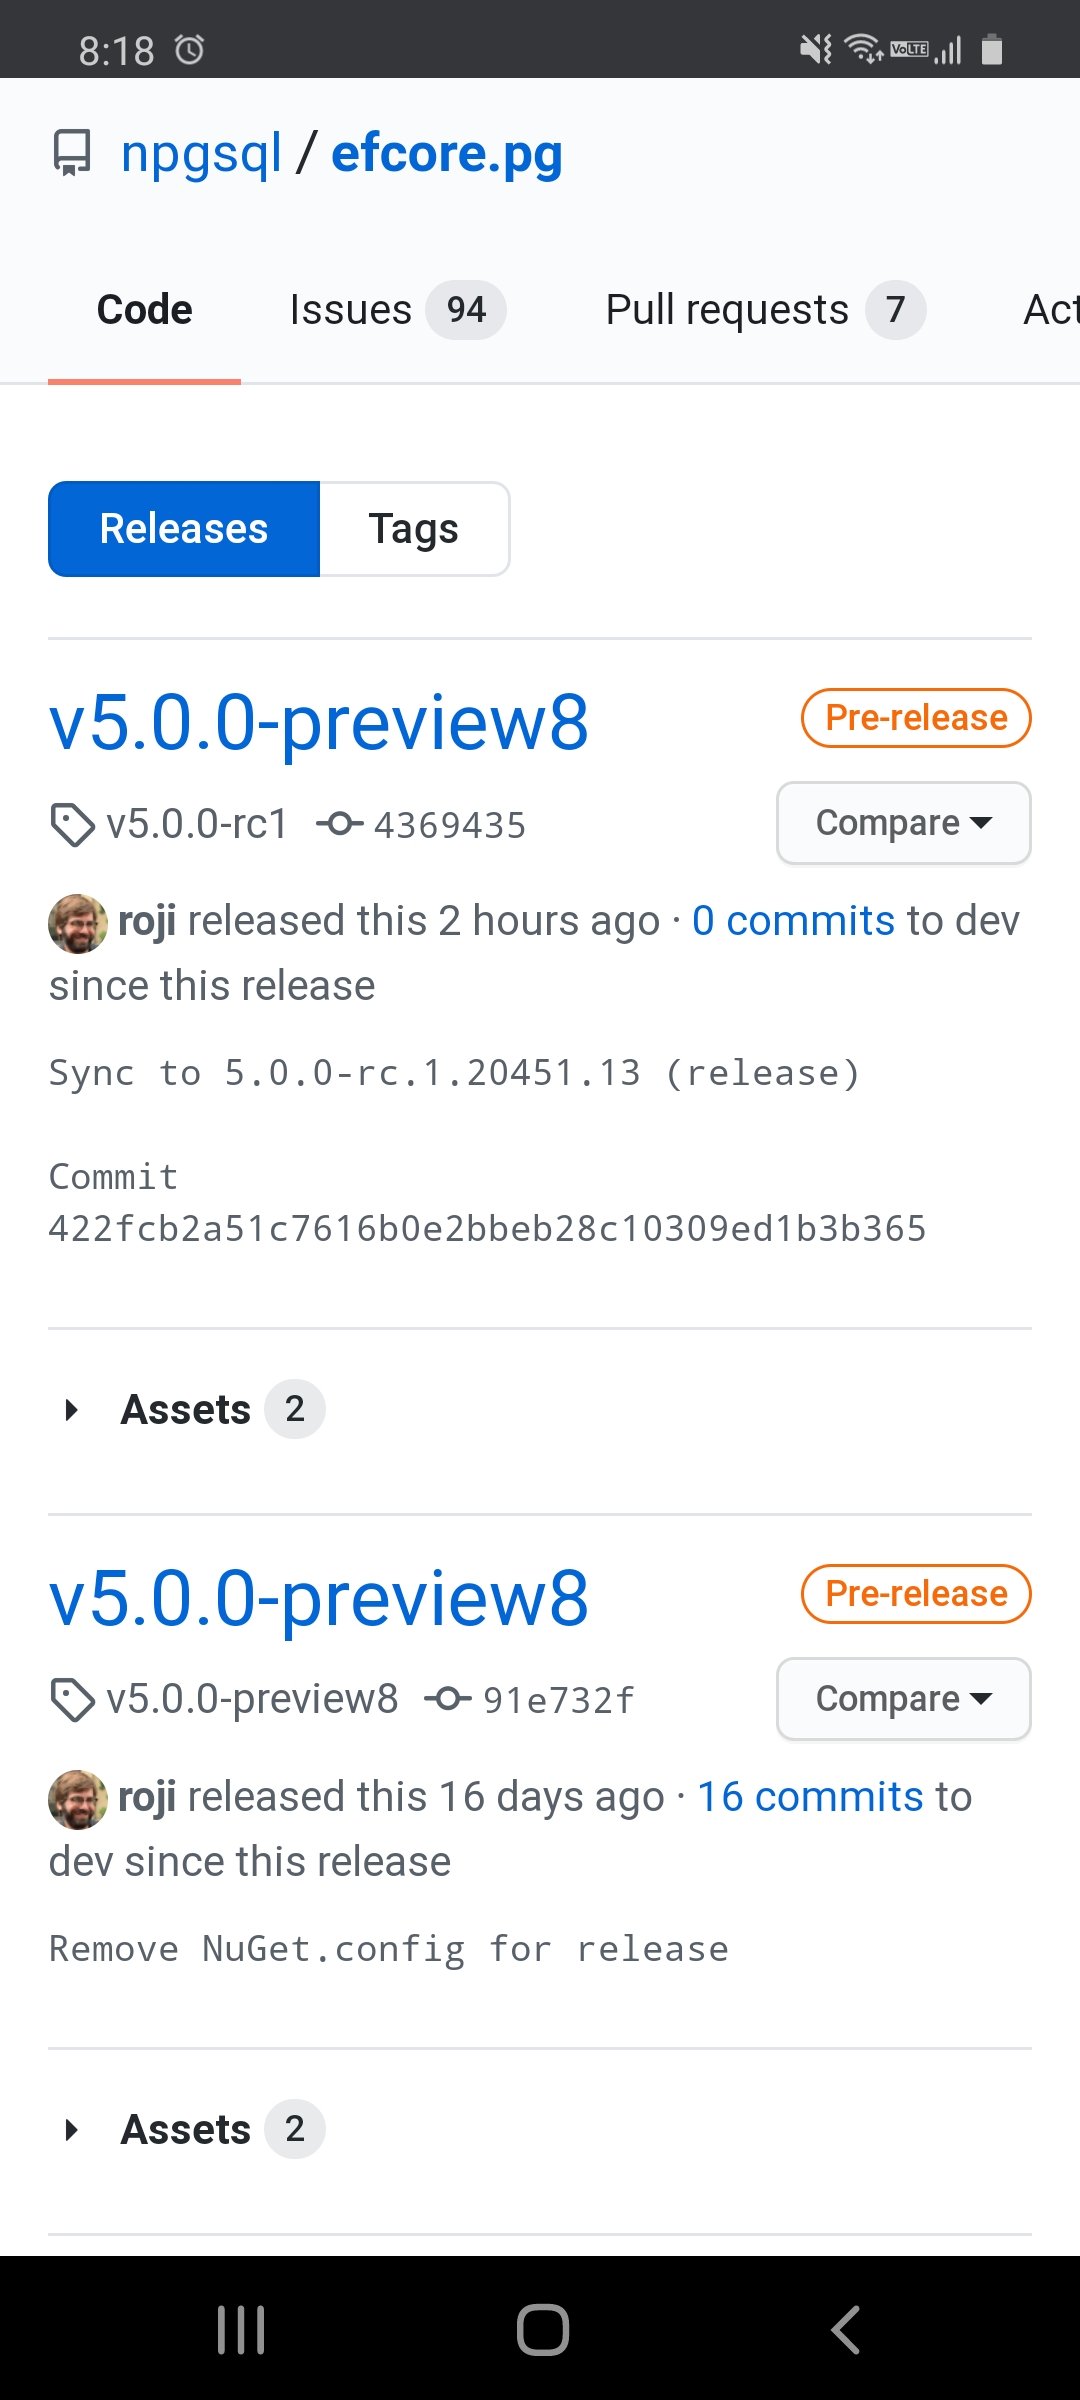The height and width of the screenshot is (2400, 1080).
Task: Switch to the Tags view
Action: coord(414,528)
